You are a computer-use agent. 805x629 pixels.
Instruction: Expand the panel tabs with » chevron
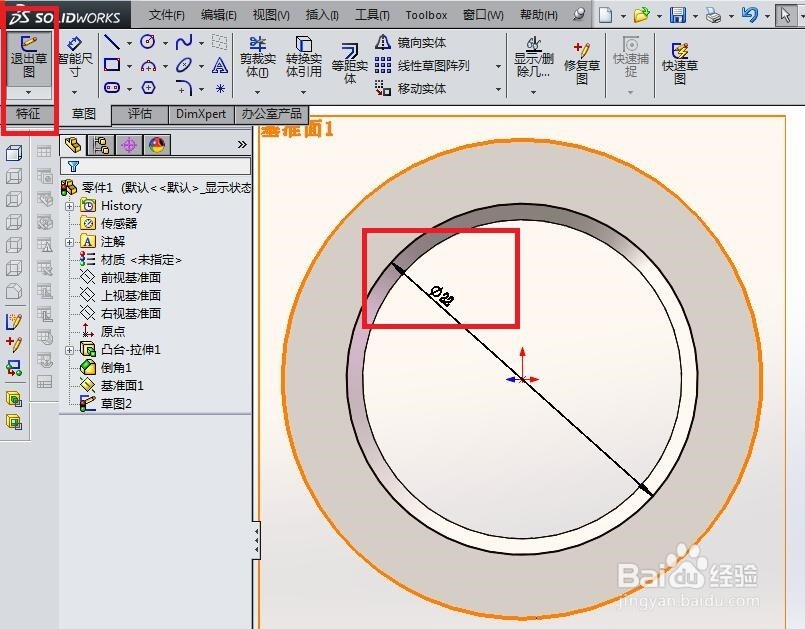click(x=242, y=145)
